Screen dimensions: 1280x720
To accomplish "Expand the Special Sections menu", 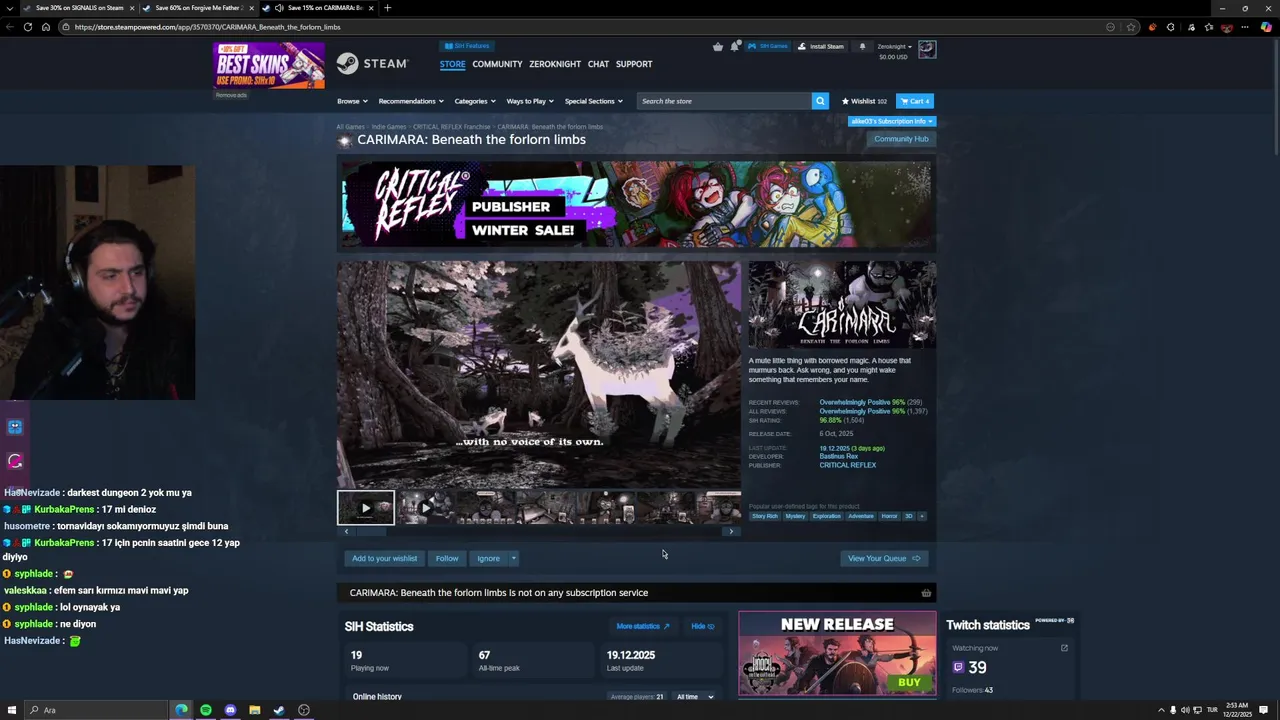I will click(x=593, y=101).
